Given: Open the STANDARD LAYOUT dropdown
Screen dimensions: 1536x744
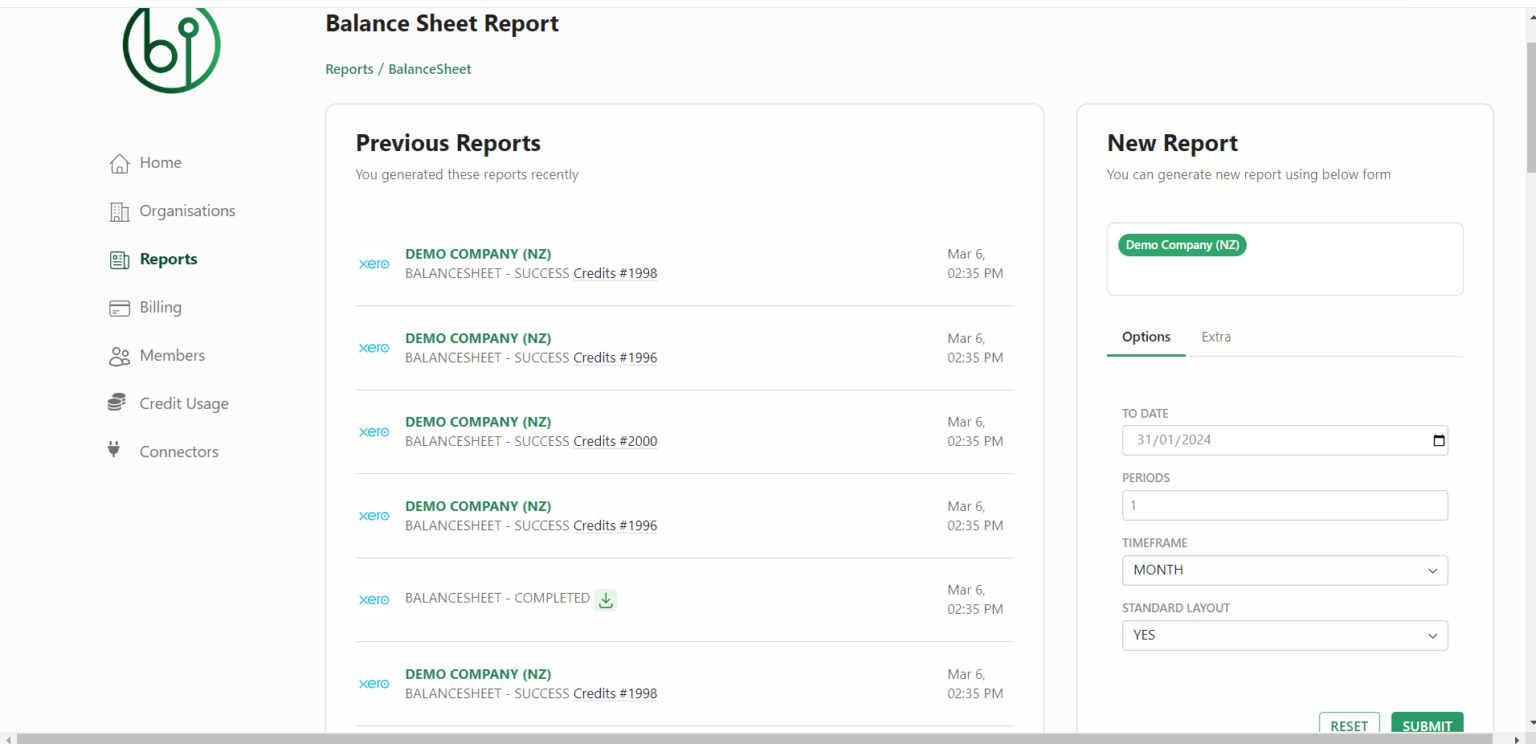Looking at the screenshot, I should (x=1284, y=635).
